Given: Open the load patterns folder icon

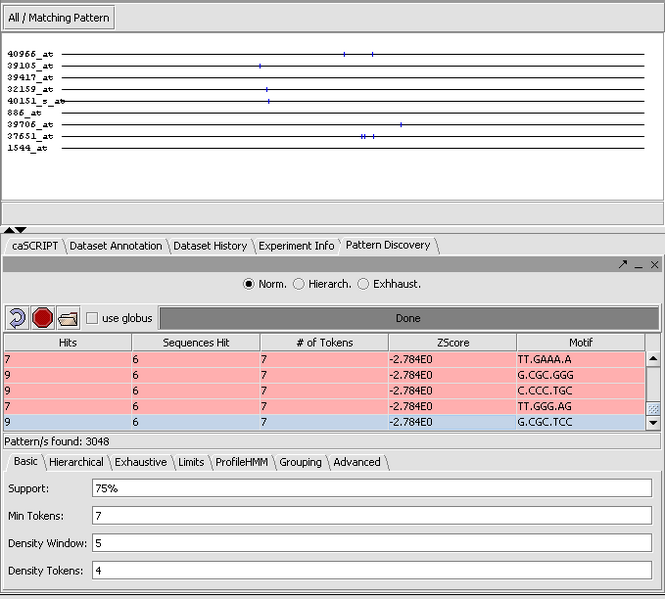Looking at the screenshot, I should coord(68,318).
